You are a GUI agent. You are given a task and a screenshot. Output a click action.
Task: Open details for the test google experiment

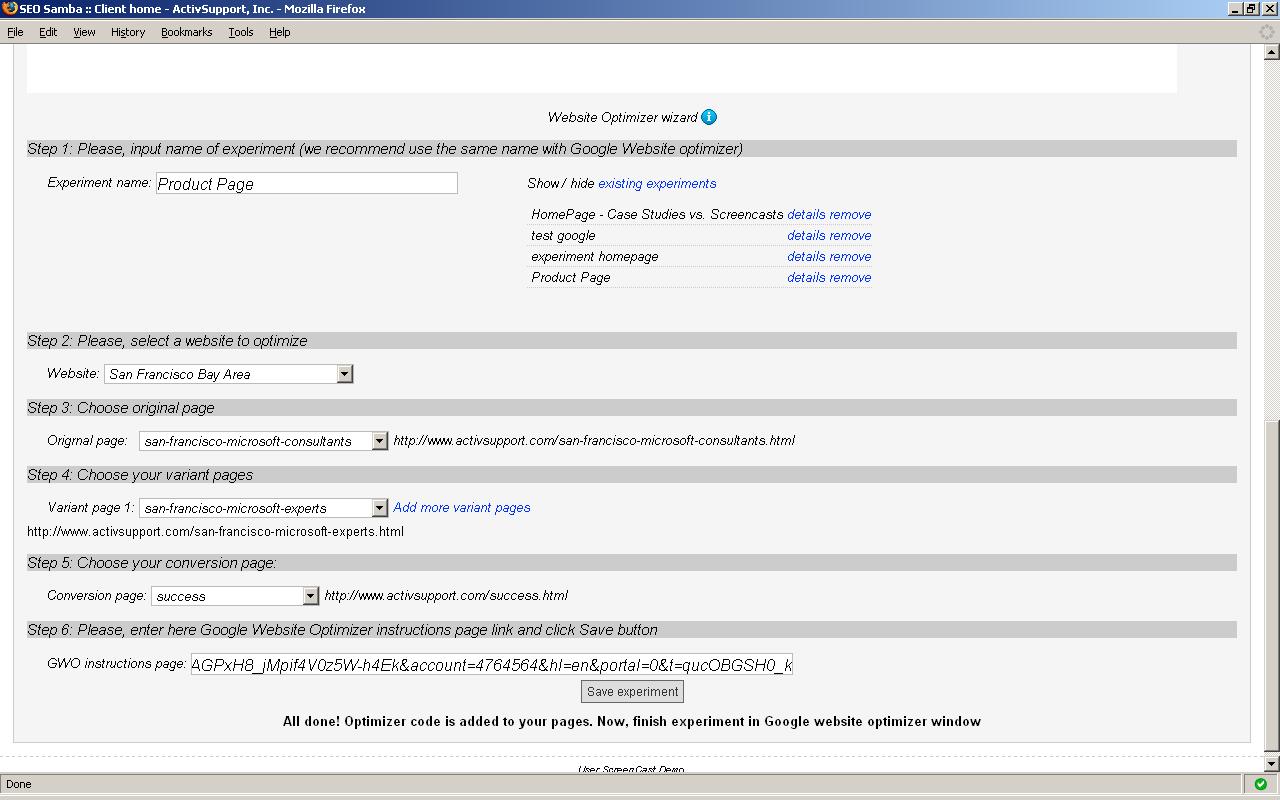(x=806, y=236)
